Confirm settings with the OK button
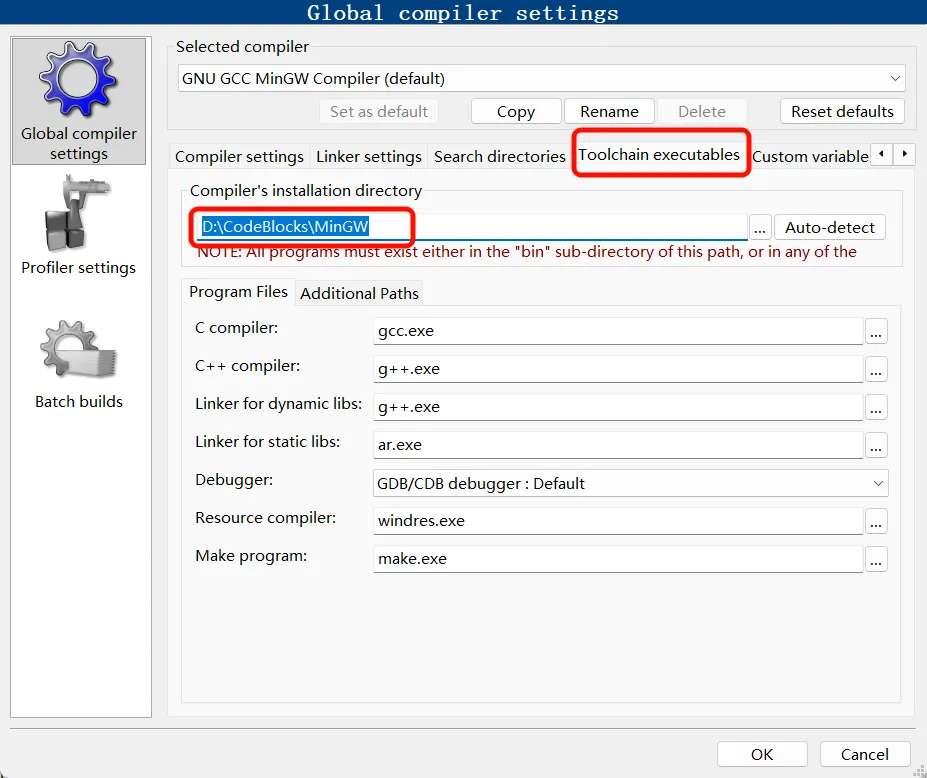The image size is (927, 778). click(762, 754)
